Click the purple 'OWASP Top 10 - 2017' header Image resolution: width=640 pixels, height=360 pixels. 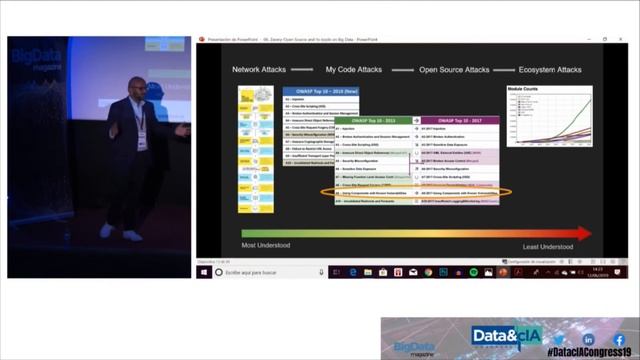coord(460,120)
